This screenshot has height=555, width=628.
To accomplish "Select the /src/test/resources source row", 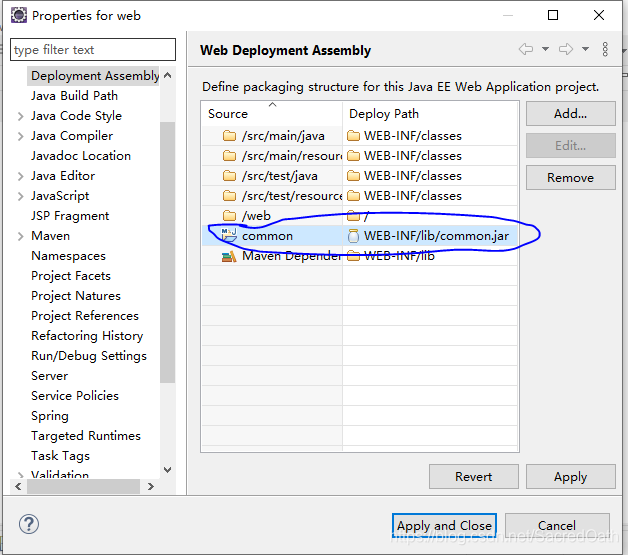I will point(272,196).
